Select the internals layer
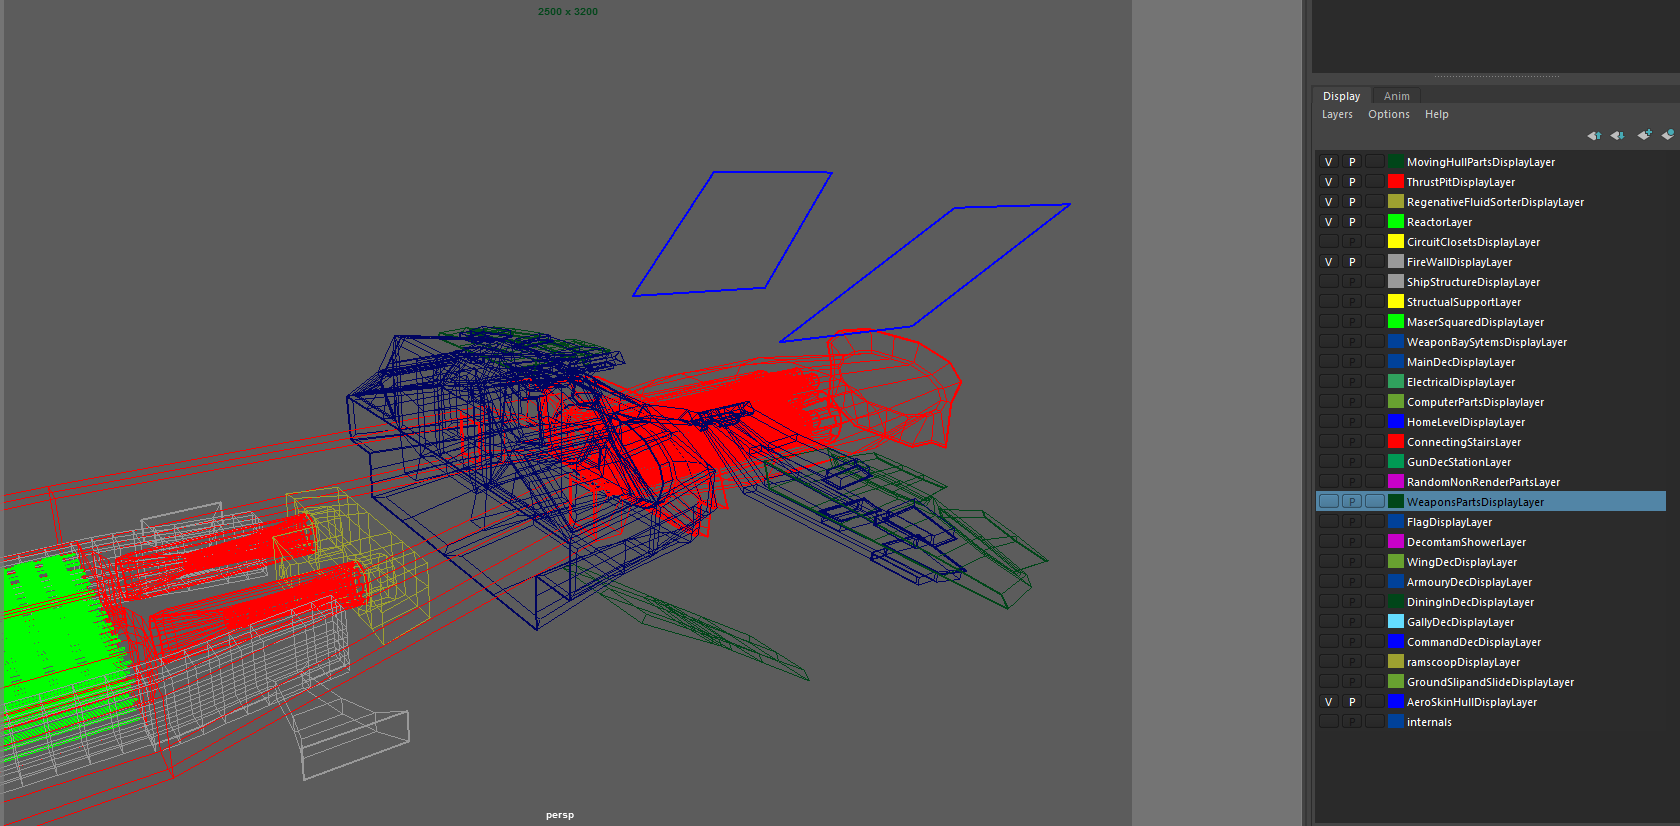The width and height of the screenshot is (1680, 826). coord(1429,722)
